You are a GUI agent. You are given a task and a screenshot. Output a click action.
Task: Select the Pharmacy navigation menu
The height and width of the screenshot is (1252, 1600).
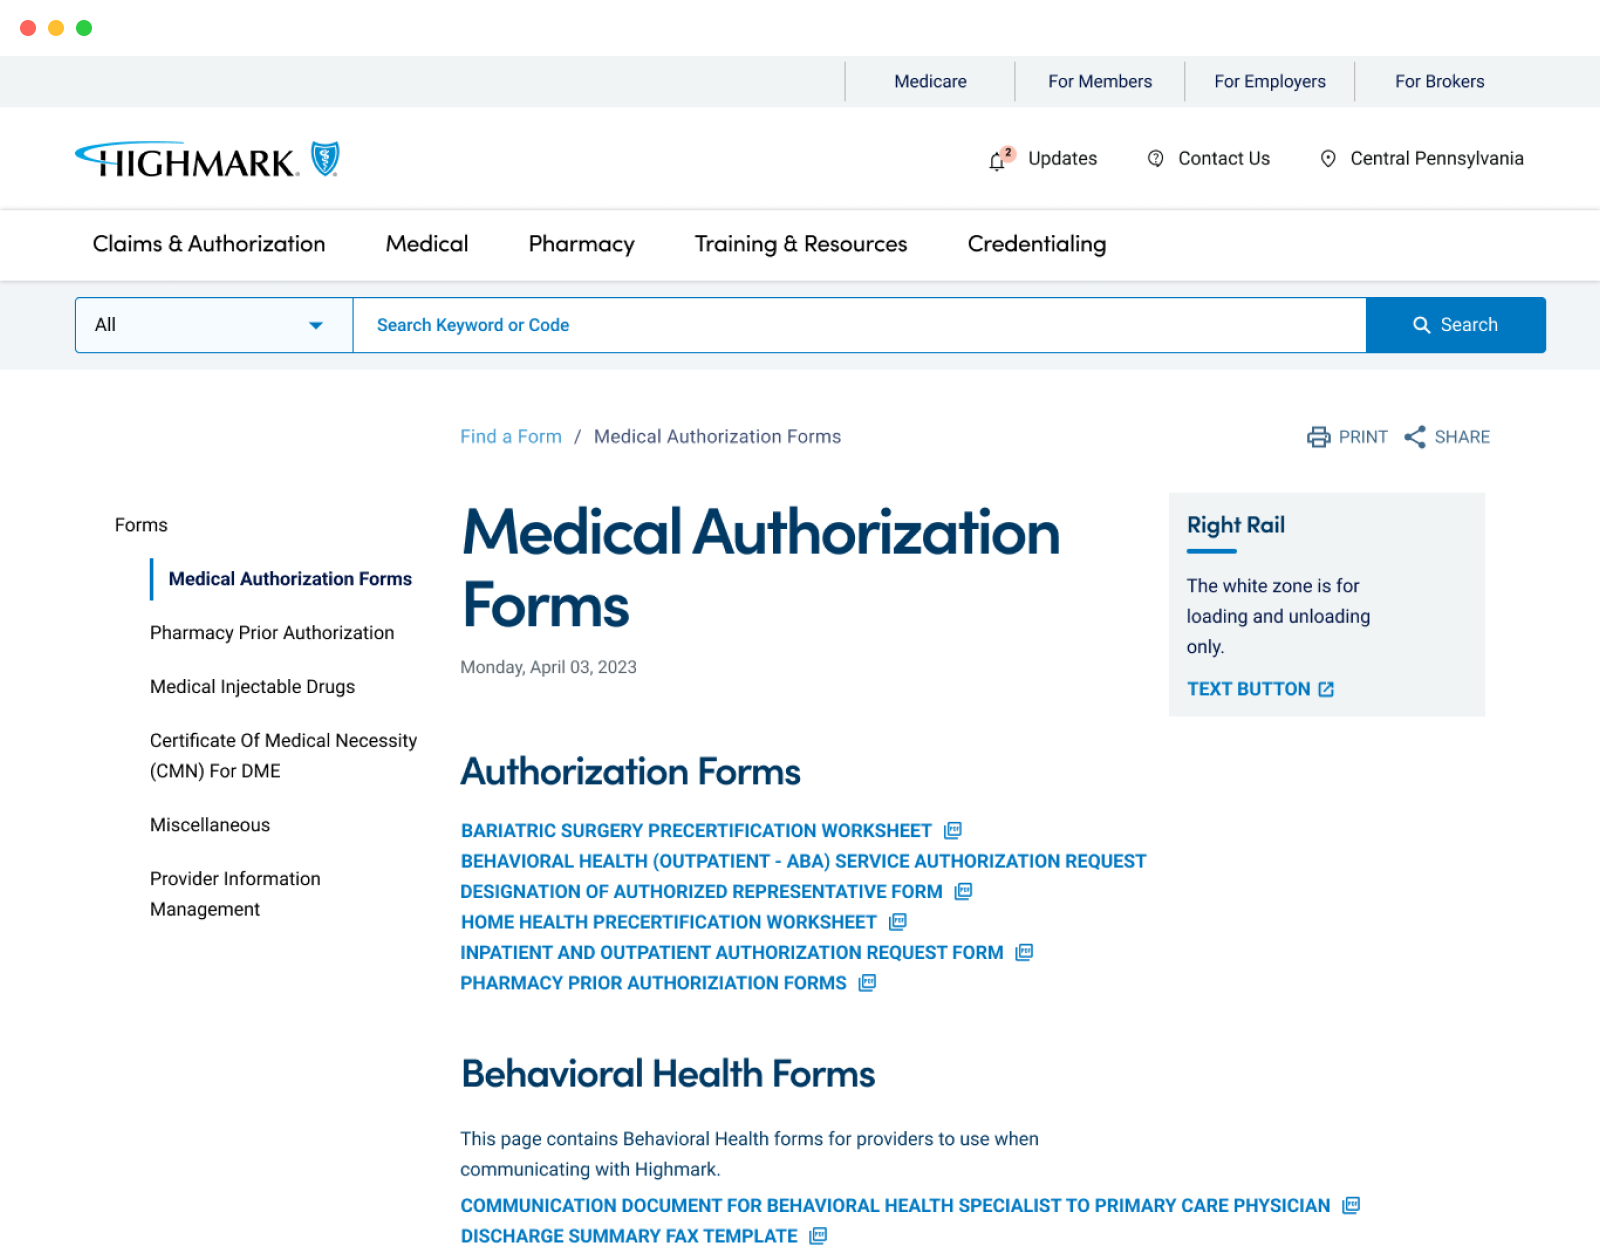[581, 244]
